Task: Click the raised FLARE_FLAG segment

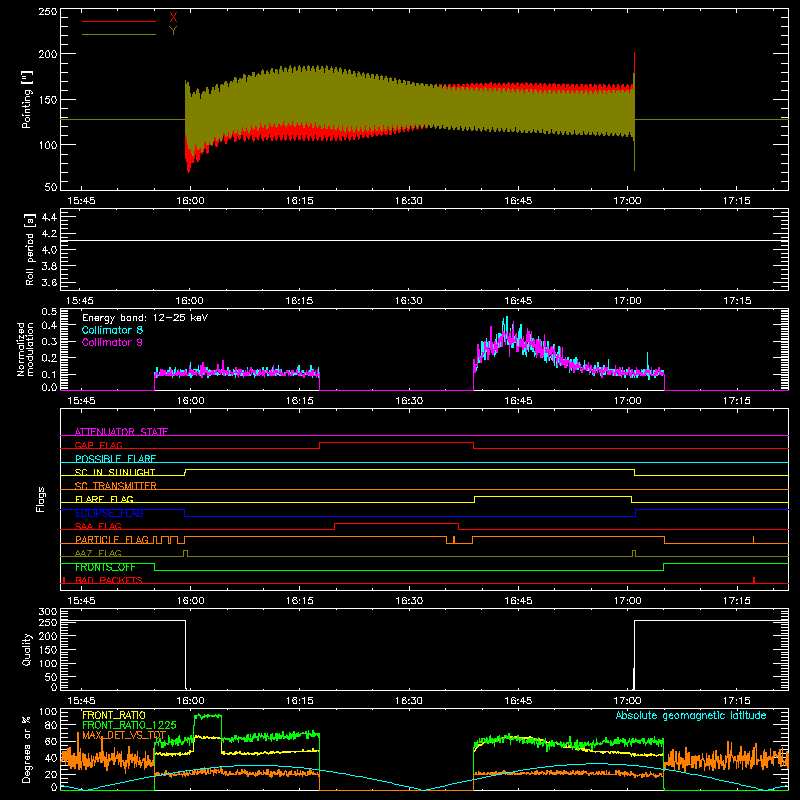Action: point(553,496)
